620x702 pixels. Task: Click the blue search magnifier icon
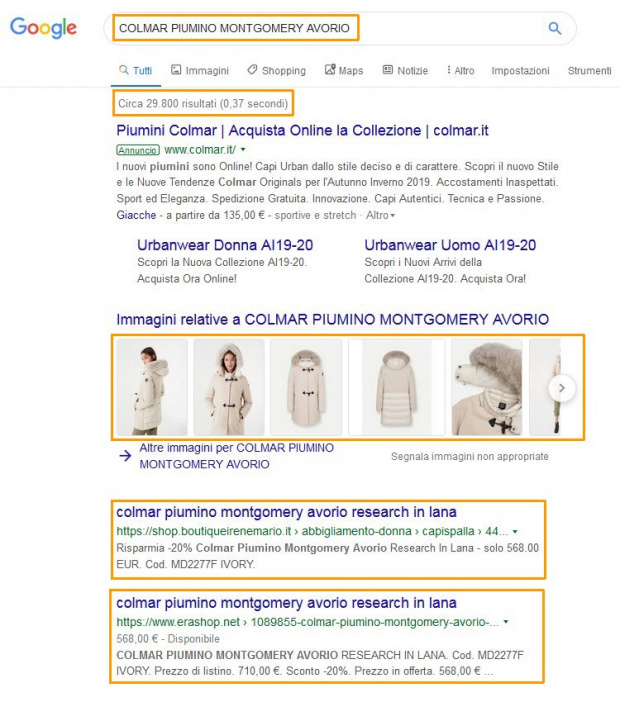(x=555, y=28)
